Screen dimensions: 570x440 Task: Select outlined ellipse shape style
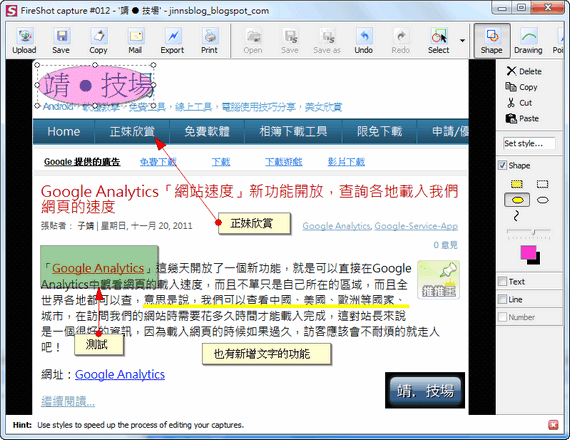[542, 200]
